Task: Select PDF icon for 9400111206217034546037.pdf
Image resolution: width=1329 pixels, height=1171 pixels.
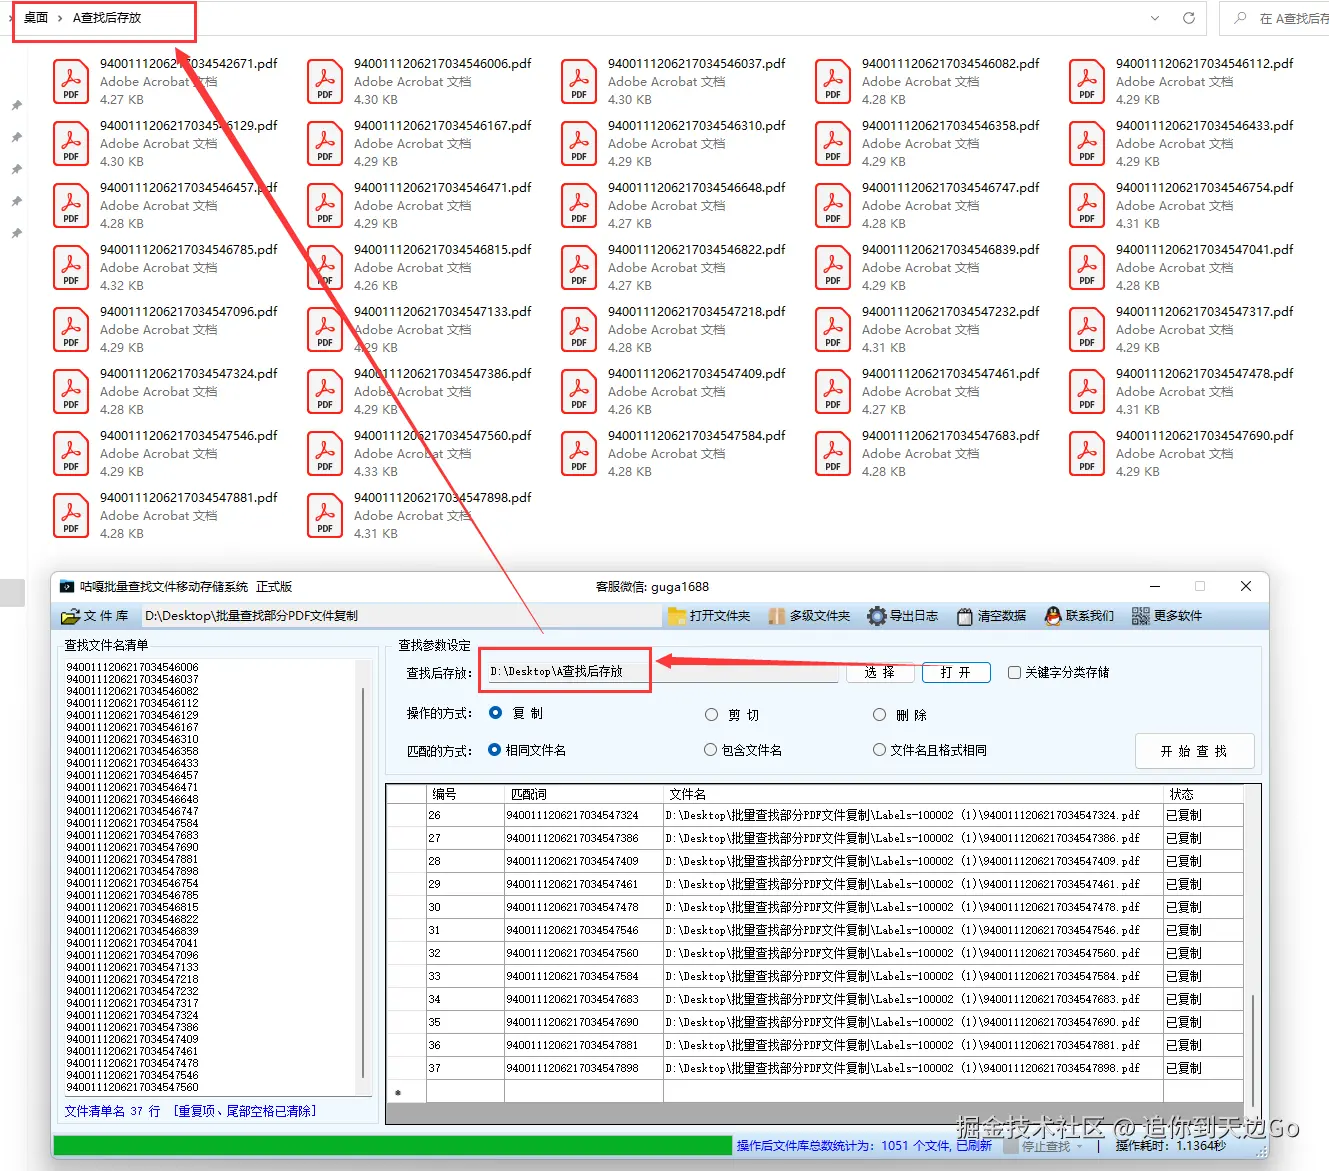Action: click(x=579, y=81)
